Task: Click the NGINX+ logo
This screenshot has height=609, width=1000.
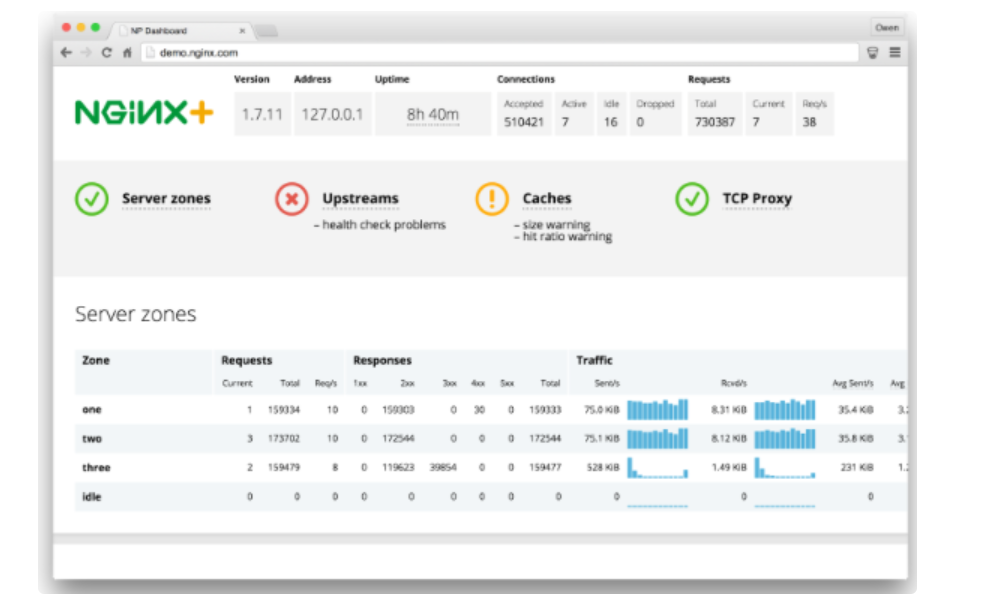Action: pyautogui.click(x=143, y=113)
